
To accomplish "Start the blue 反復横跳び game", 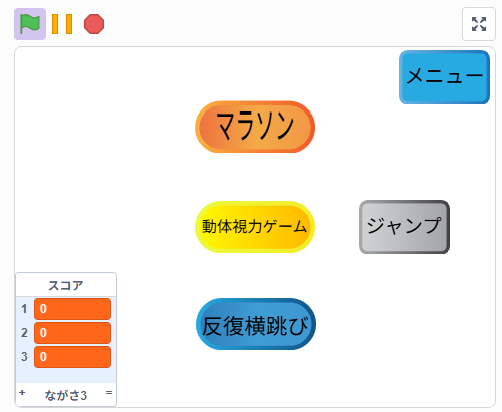I will [x=256, y=324].
